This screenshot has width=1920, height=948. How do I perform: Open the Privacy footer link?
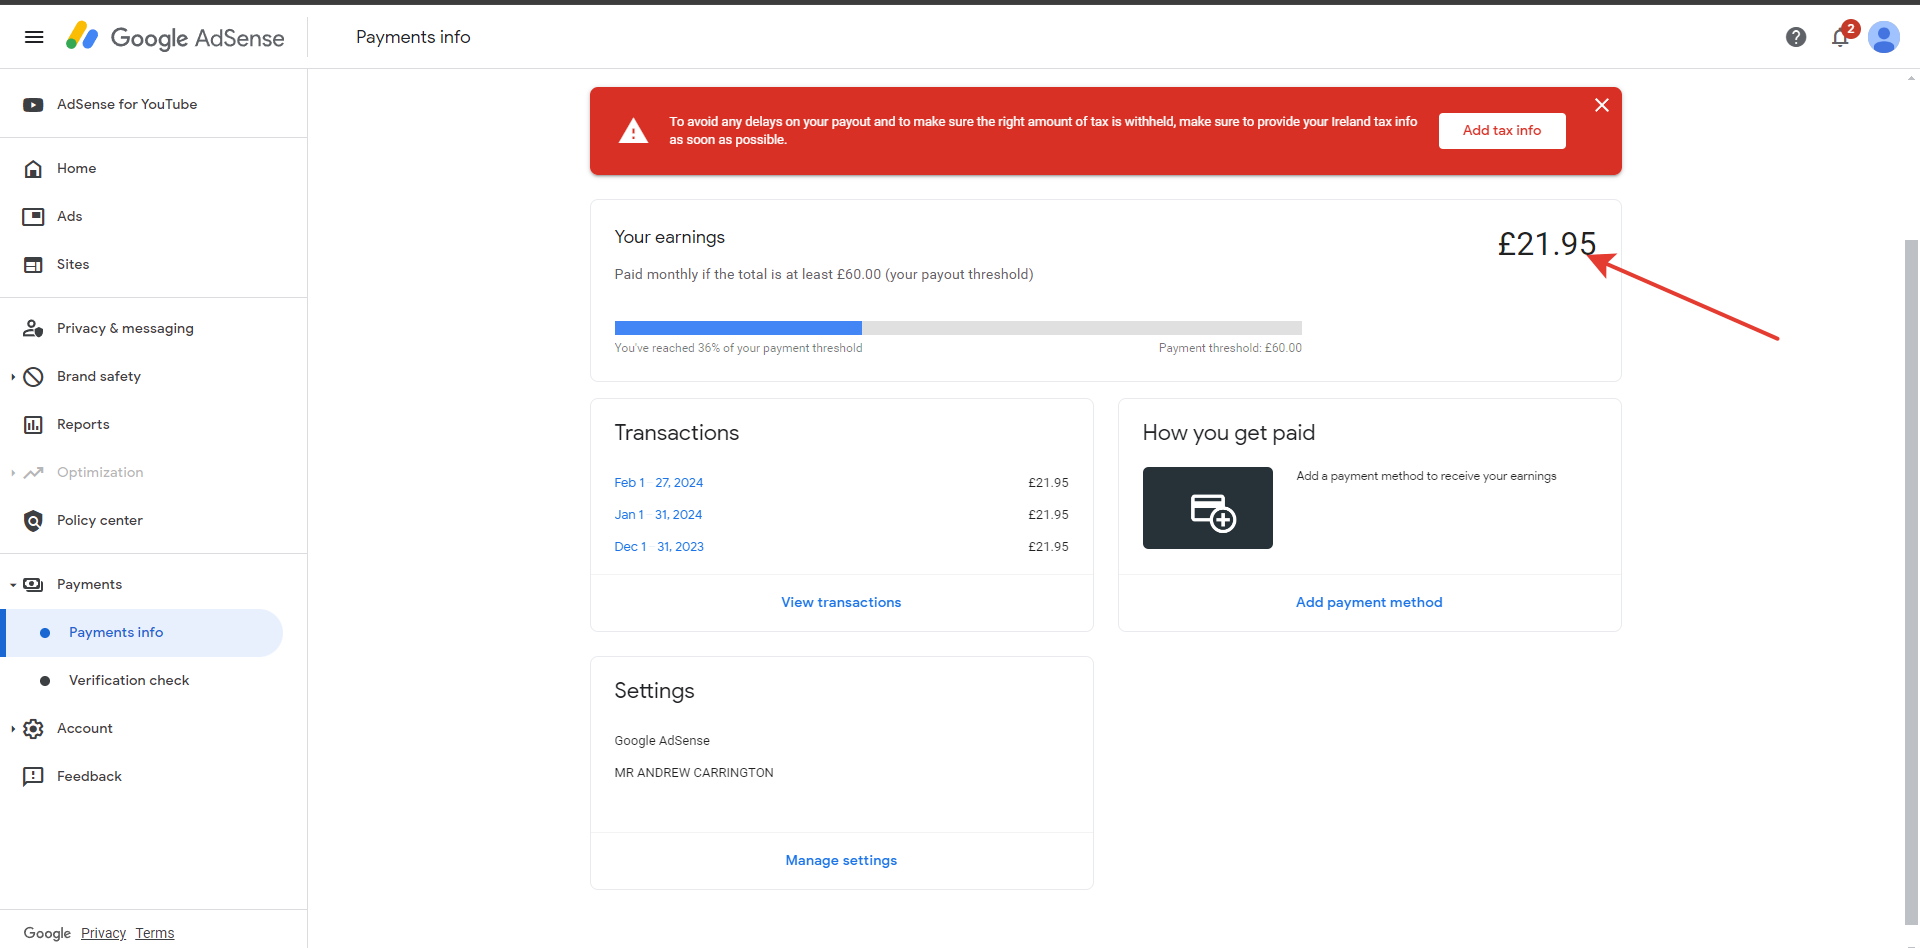pyautogui.click(x=104, y=933)
